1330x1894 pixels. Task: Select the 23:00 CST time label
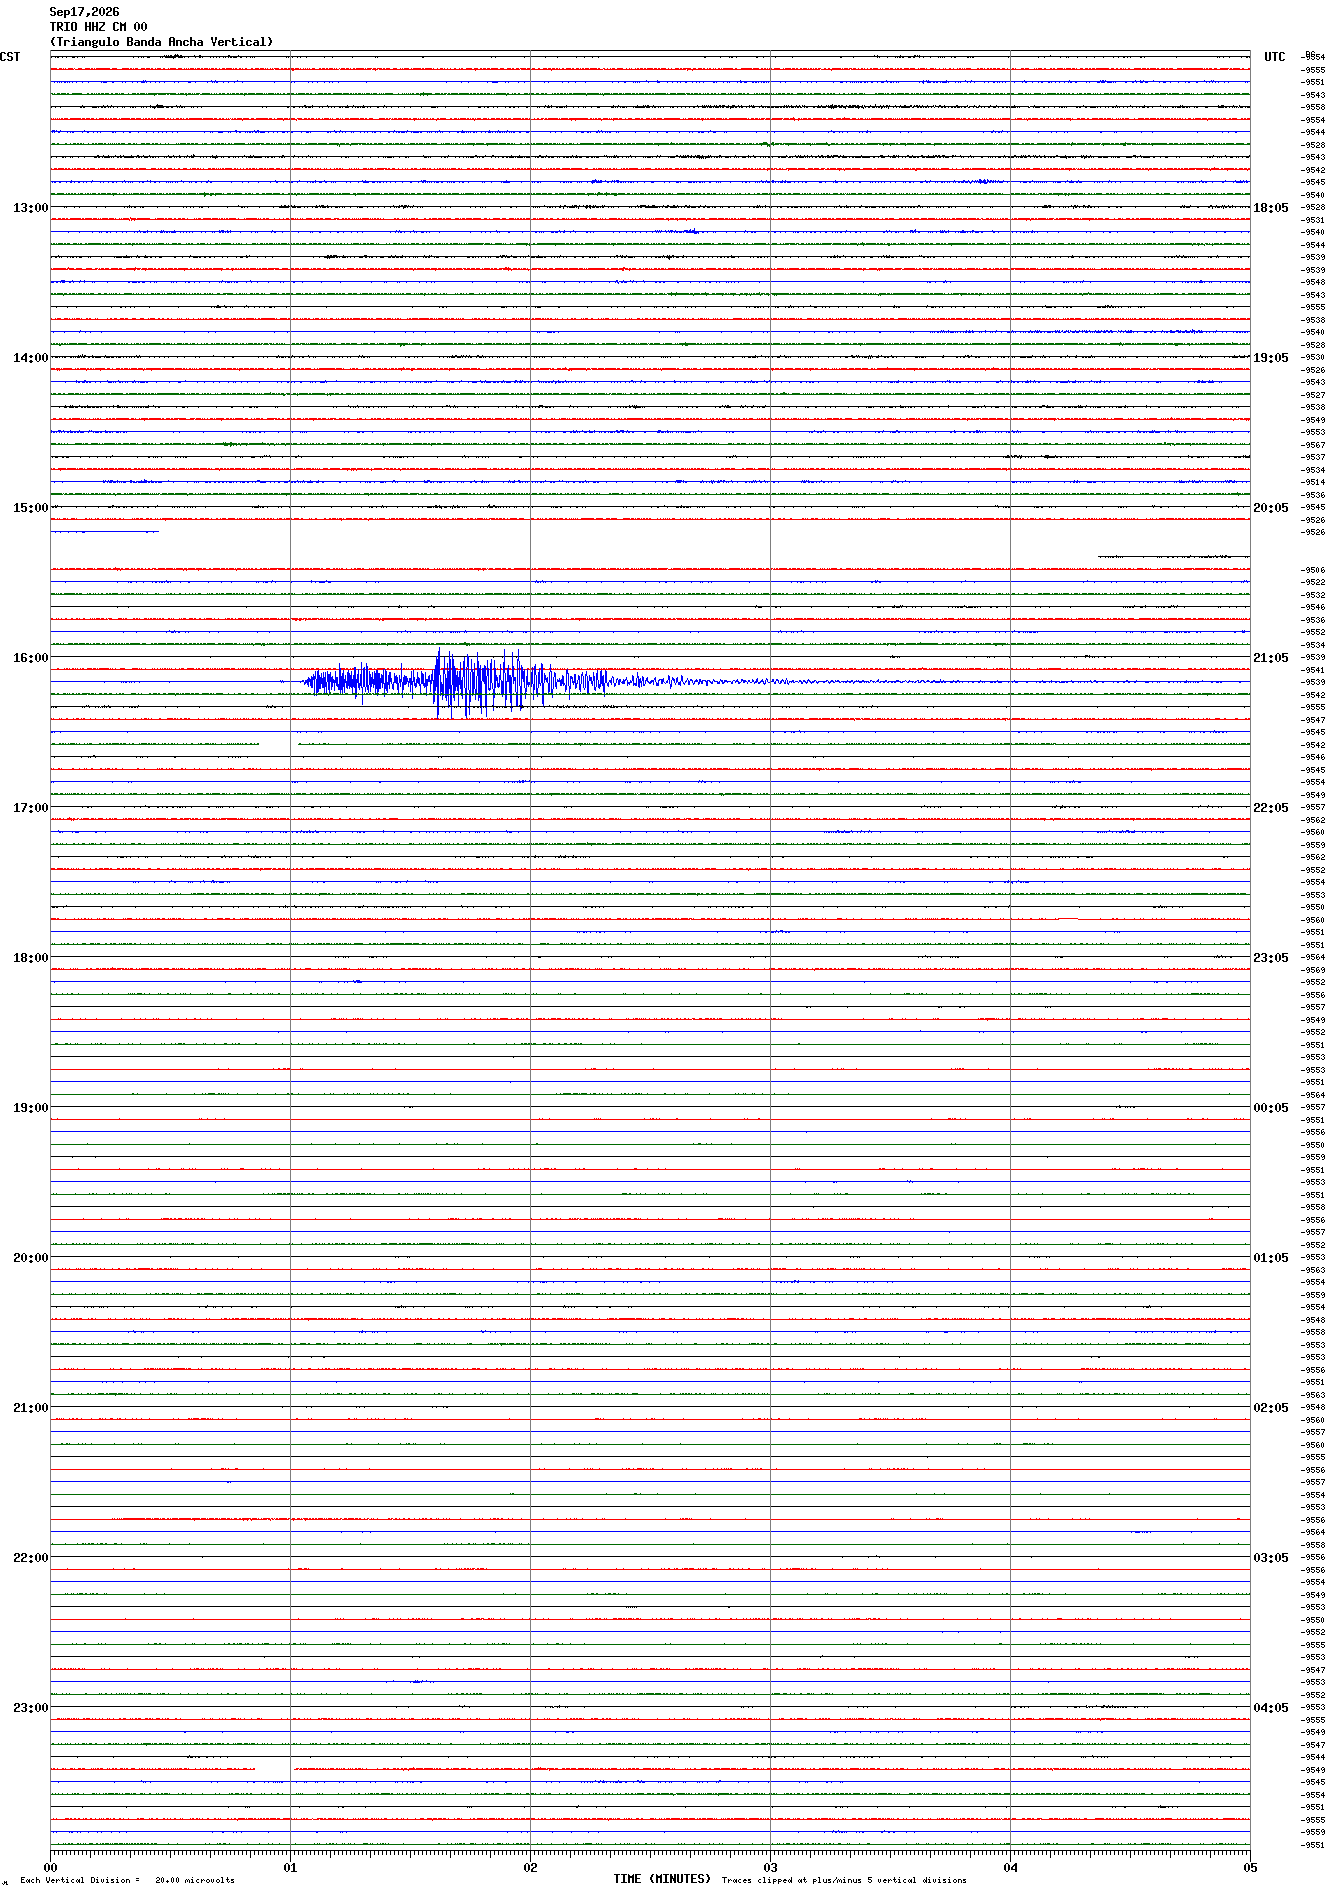pos(30,1708)
